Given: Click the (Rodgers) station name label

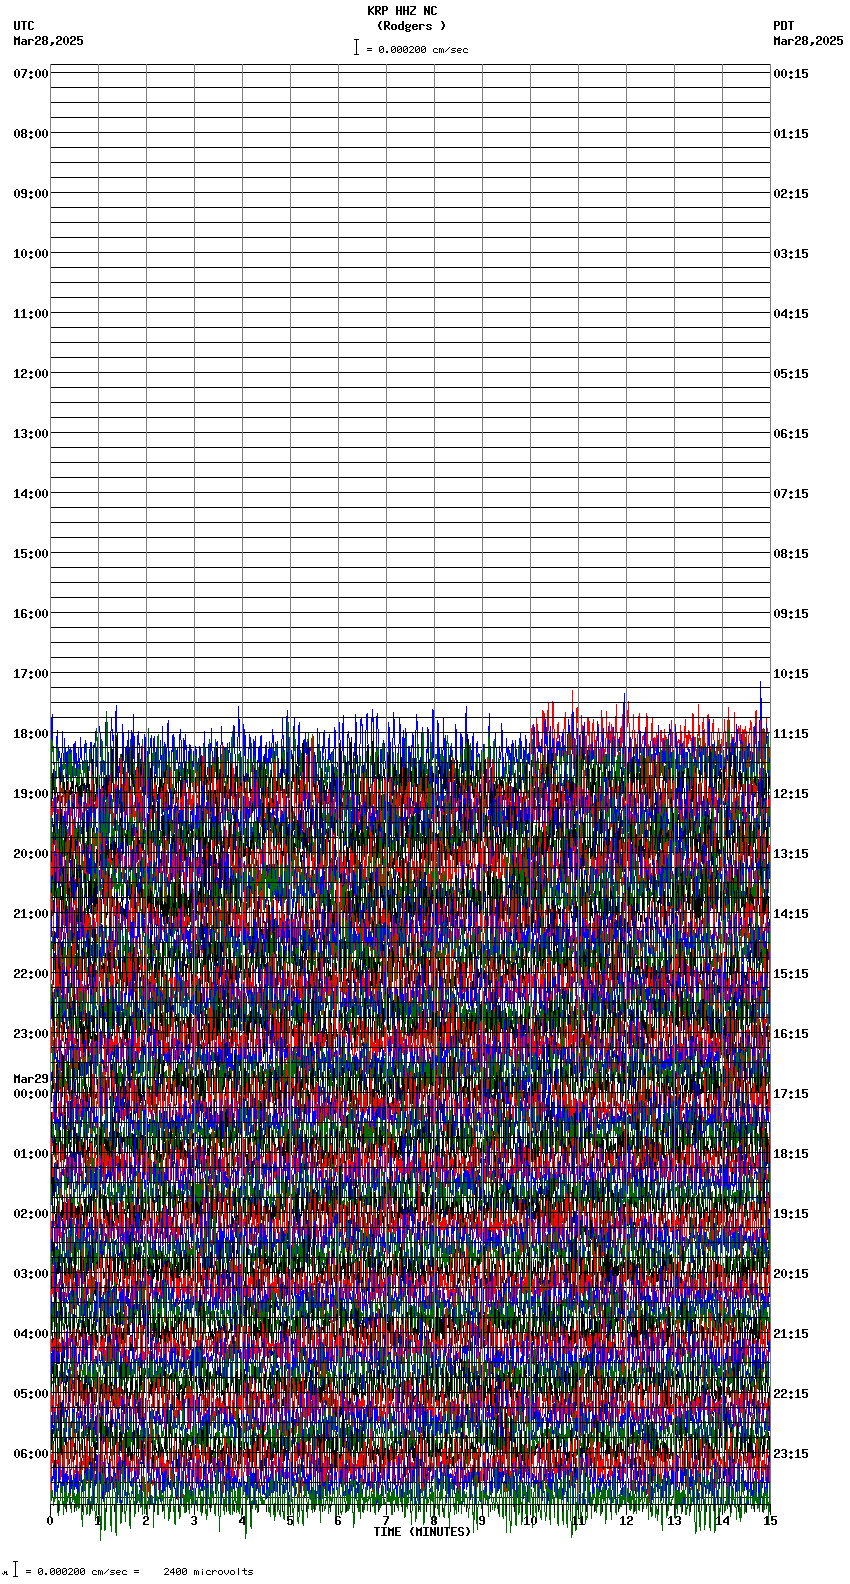Looking at the screenshot, I should [x=411, y=26].
